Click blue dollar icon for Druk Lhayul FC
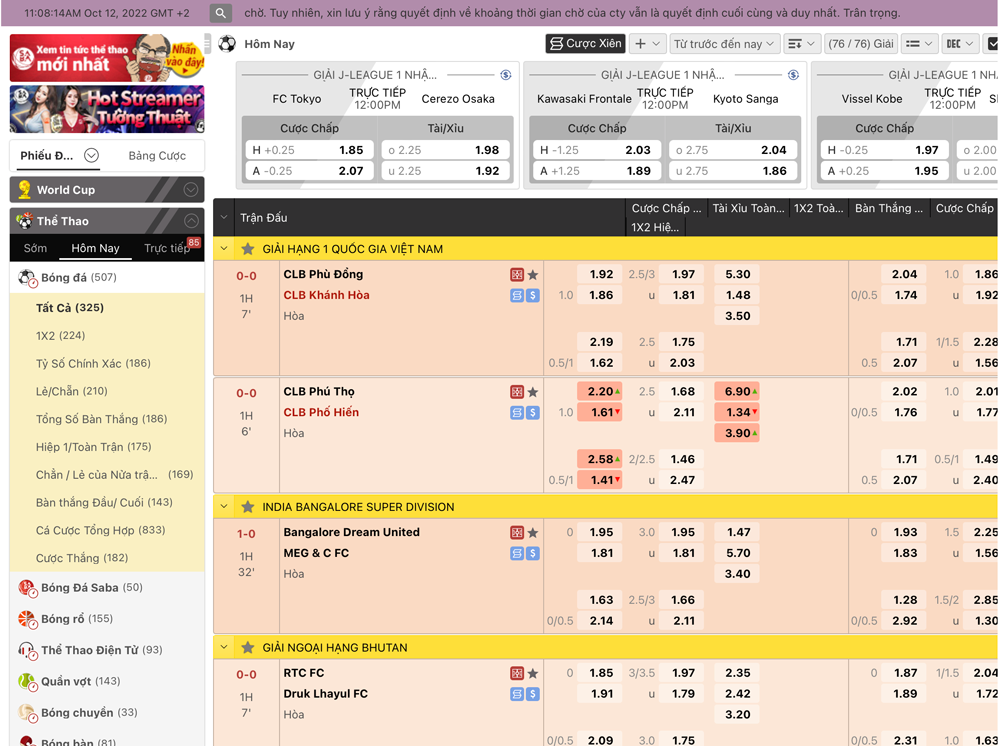The image size is (1000, 746). [533, 694]
